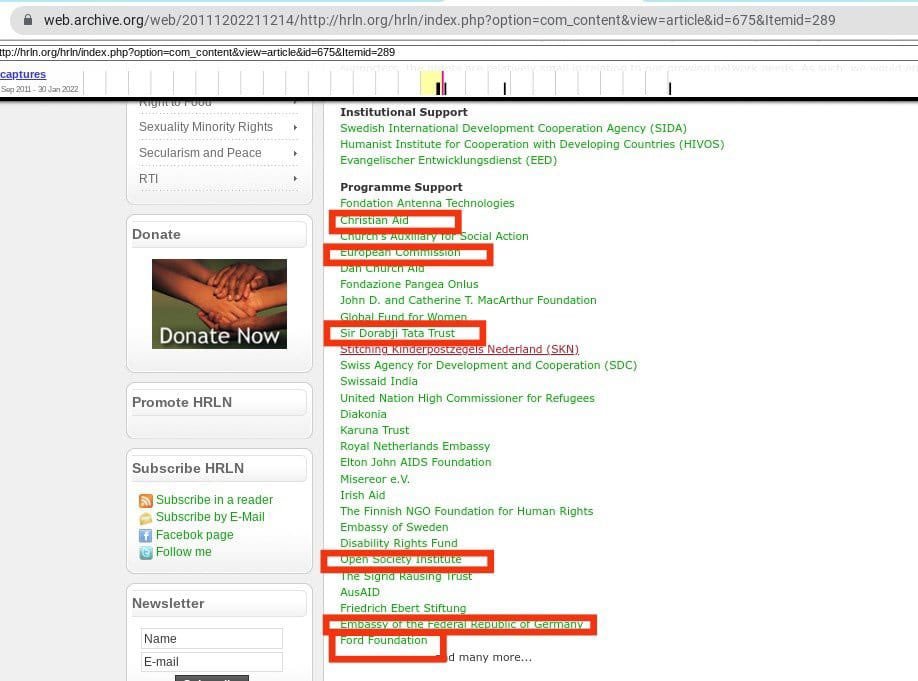Screen dimensions: 918x681
Task: Click the Promote HRLN heading
Action: 182,402
